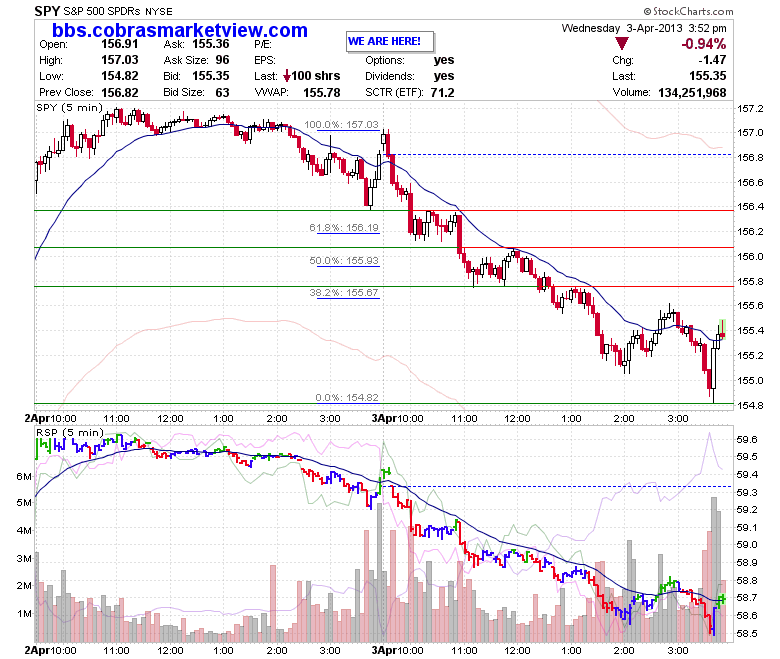This screenshot has width=780, height=659.
Task: Click the red down arrow beside 100 shrs
Action: point(287,76)
